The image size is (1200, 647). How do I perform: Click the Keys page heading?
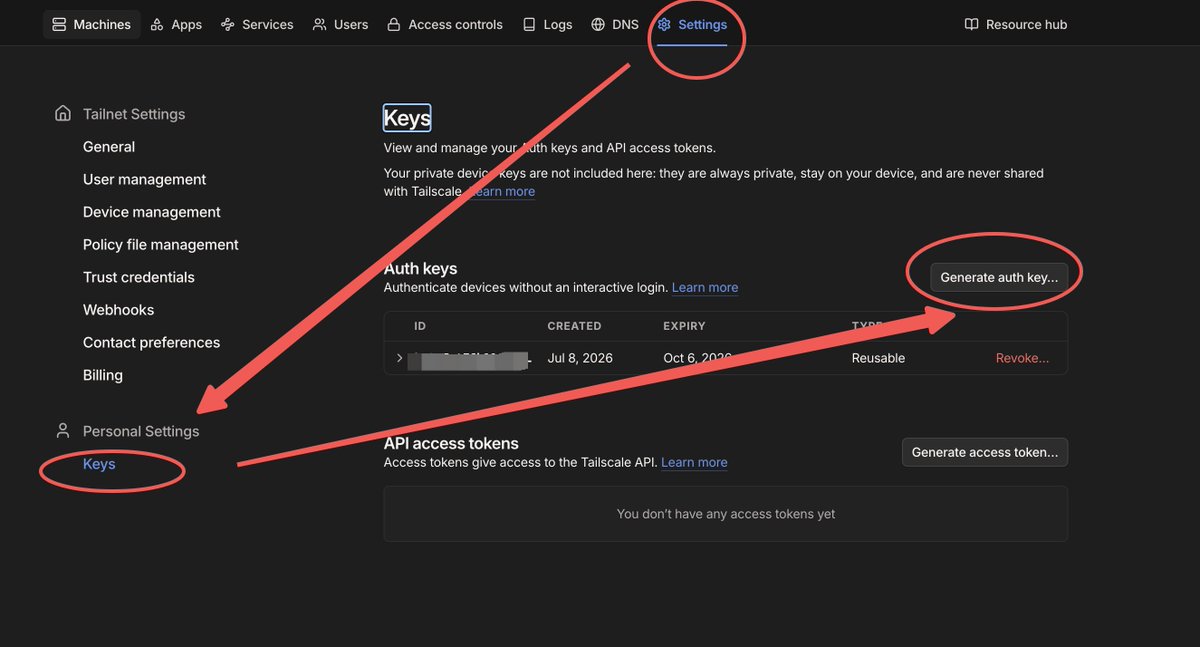tap(407, 118)
